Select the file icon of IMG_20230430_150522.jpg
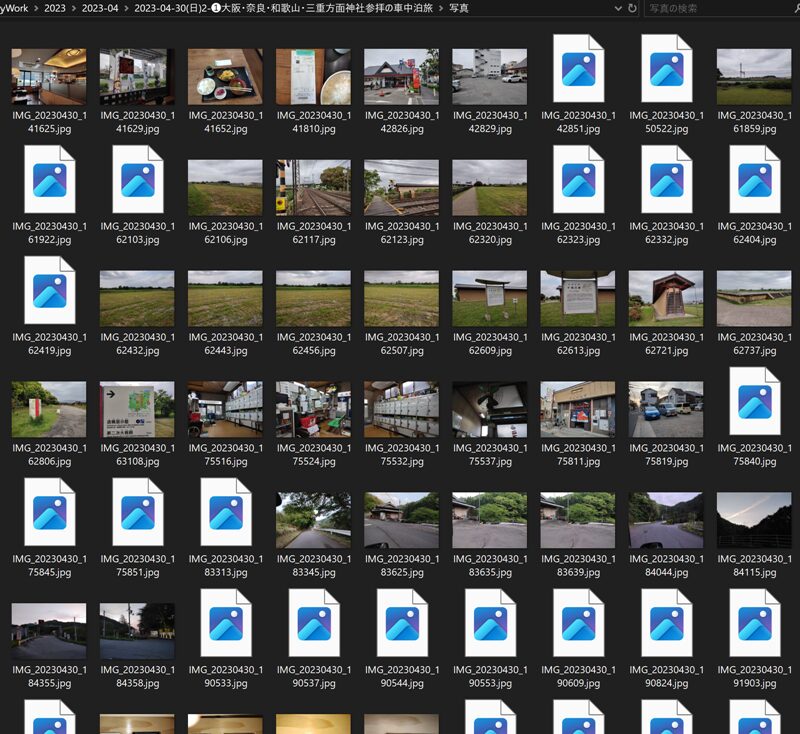Screen dimensions: 800x734 pos(666,68)
